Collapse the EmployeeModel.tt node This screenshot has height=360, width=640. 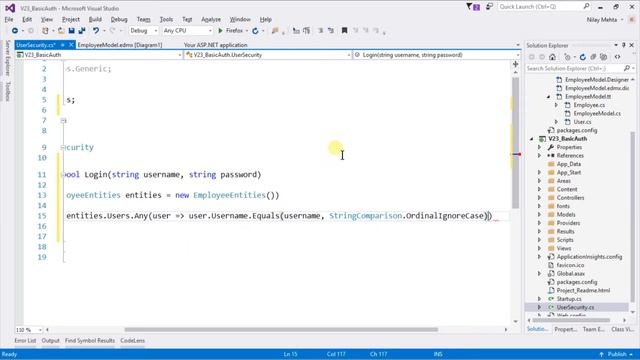point(548,97)
